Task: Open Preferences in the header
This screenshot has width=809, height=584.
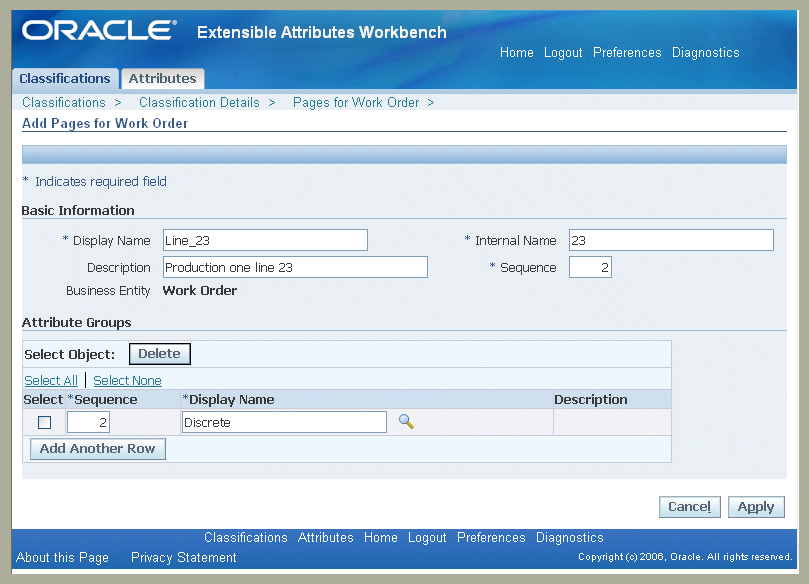Action: point(627,53)
